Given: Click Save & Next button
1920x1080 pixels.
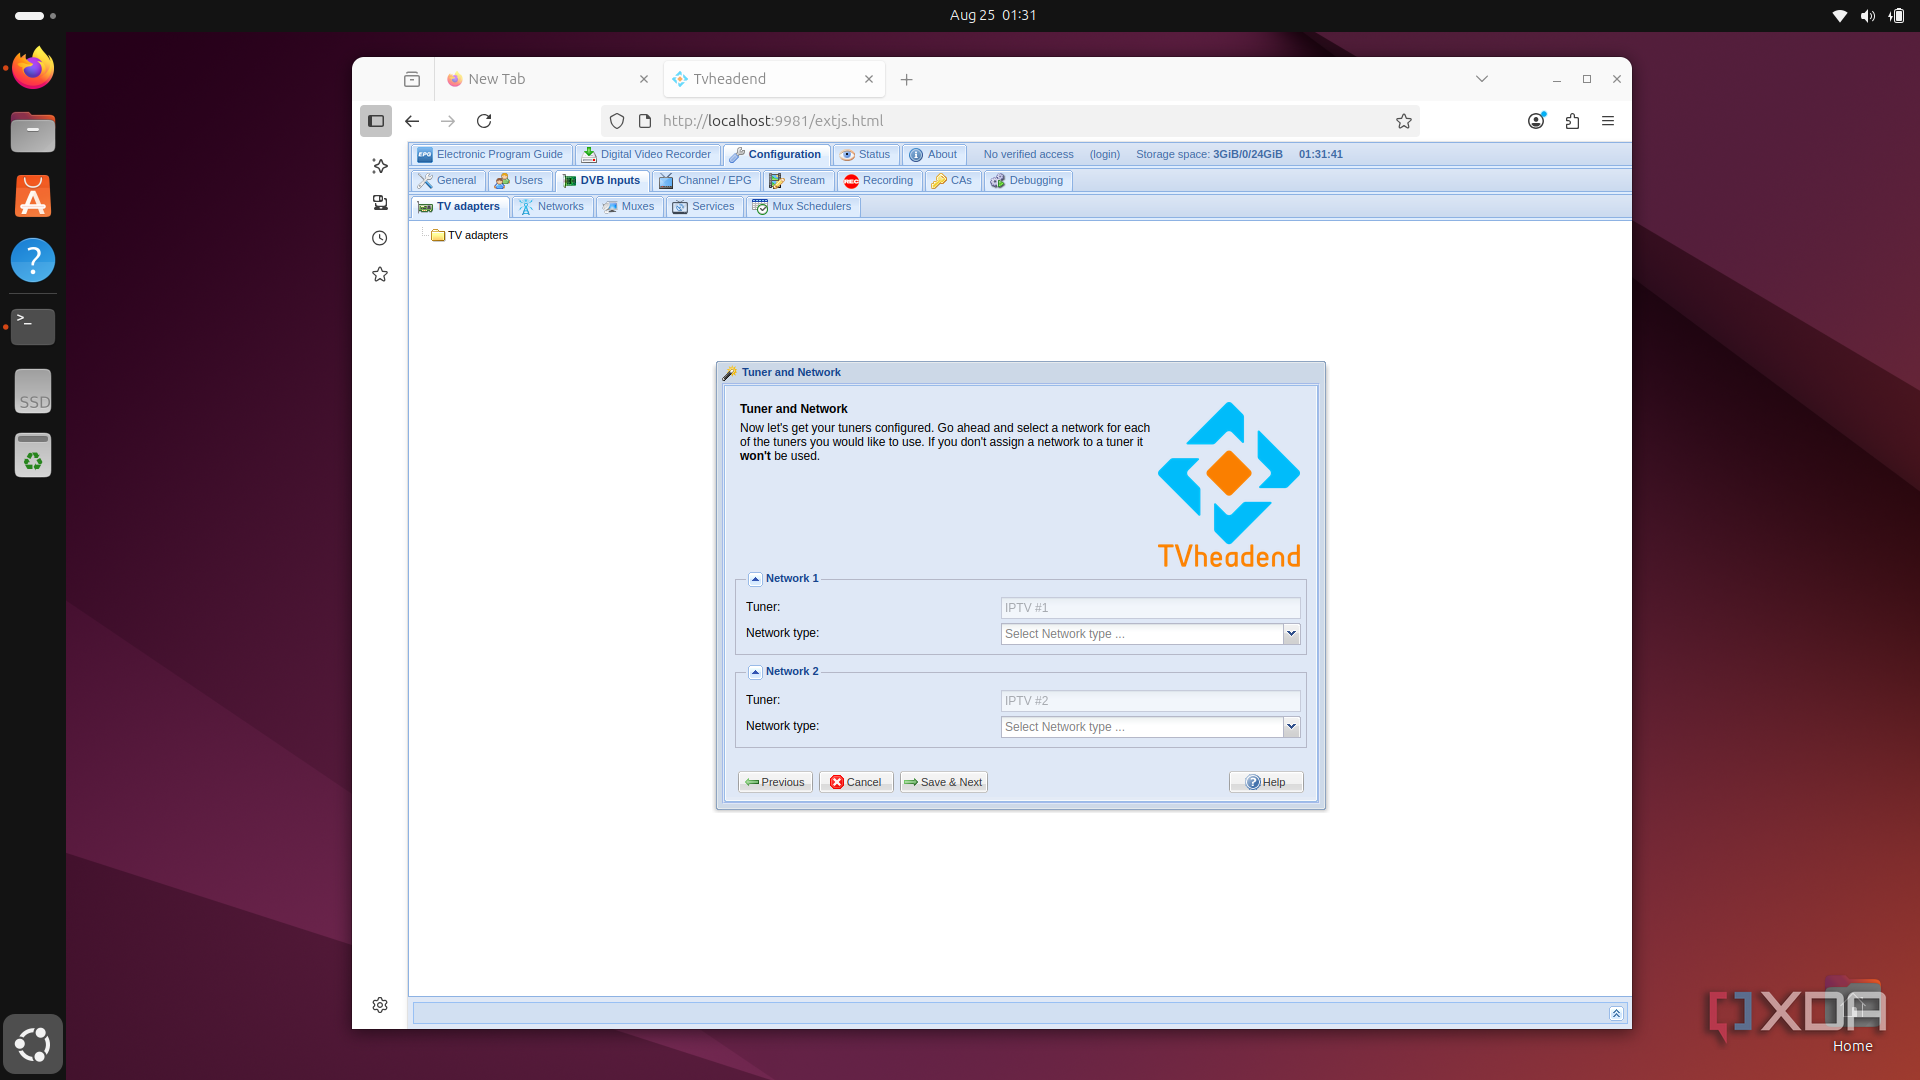Looking at the screenshot, I should pyautogui.click(x=943, y=782).
